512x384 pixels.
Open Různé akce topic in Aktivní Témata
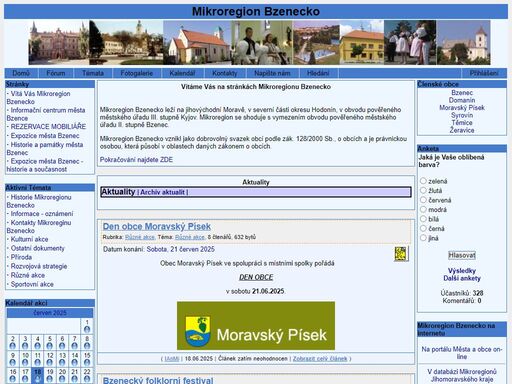pos(28,275)
